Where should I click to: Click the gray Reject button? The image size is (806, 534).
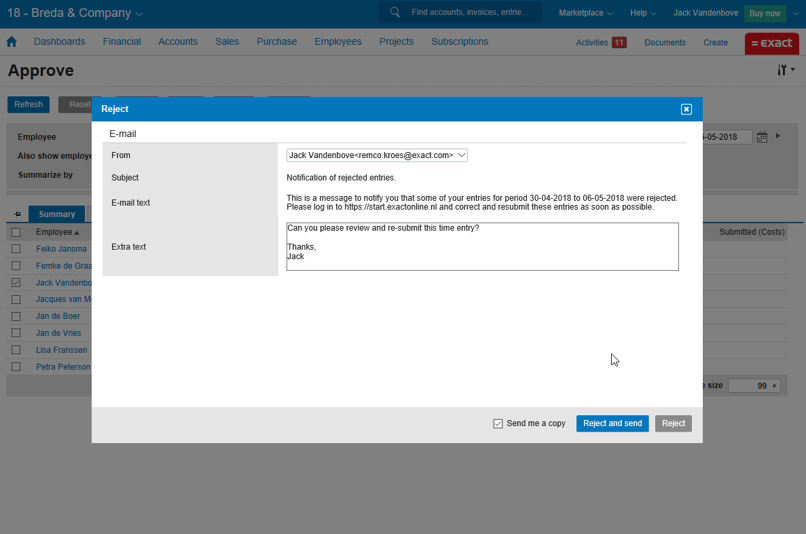[x=673, y=424]
